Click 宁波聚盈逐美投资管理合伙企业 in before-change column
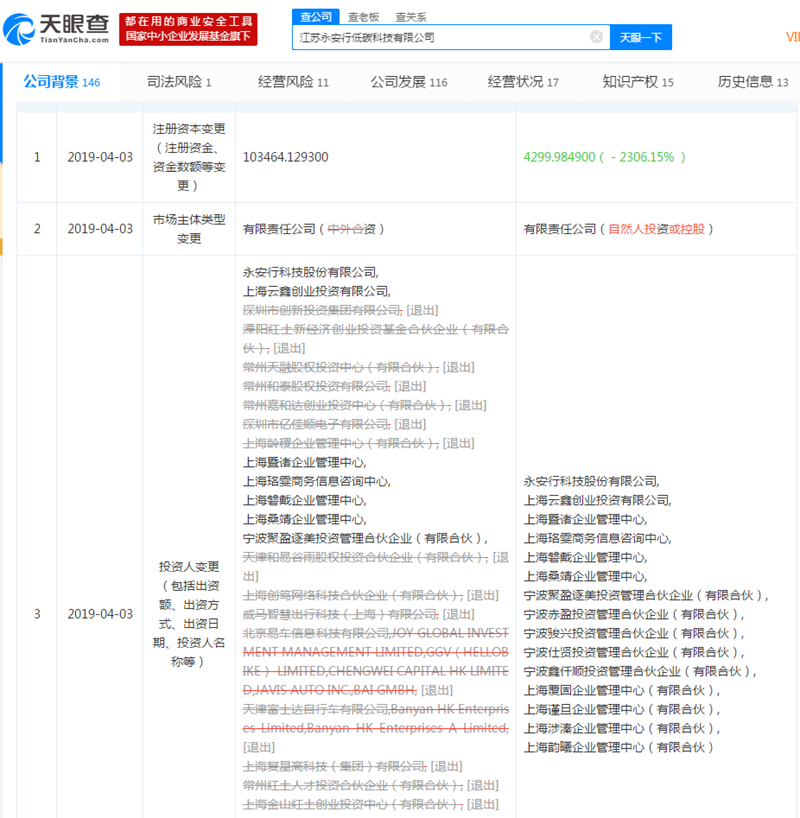Image resolution: width=800 pixels, height=818 pixels. click(x=365, y=538)
